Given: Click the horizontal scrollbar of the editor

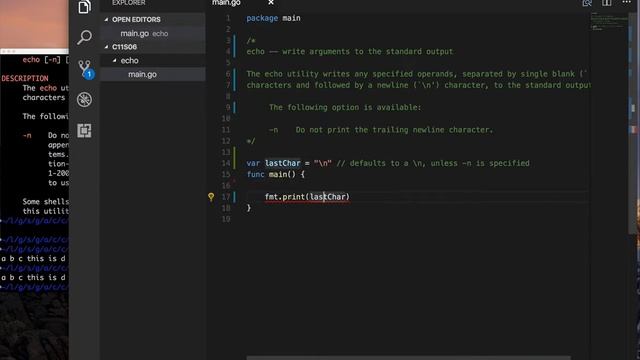Looking at the screenshot, I should (408, 358).
